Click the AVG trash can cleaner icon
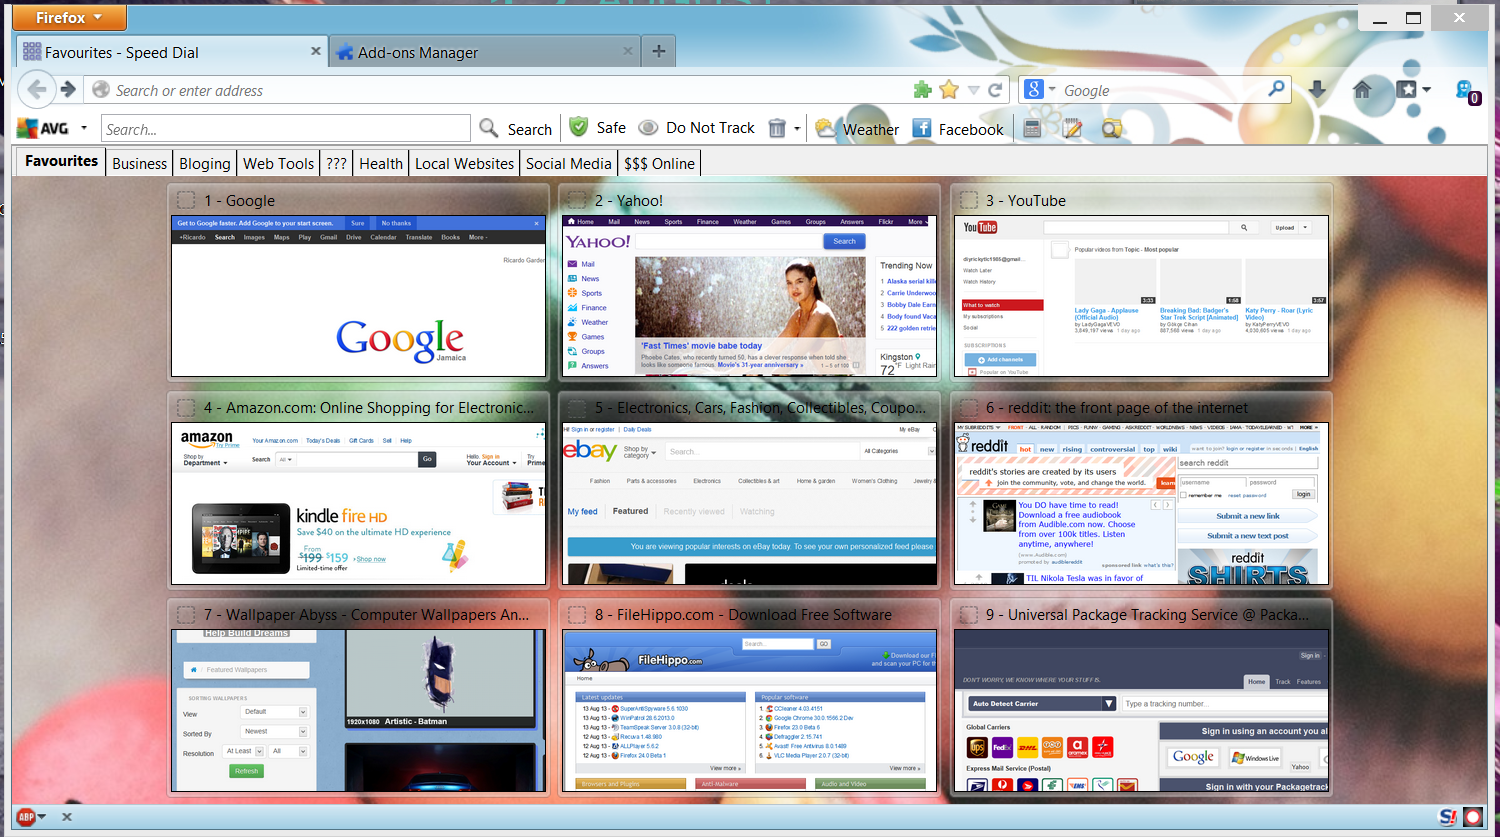The width and height of the screenshot is (1500, 837). (777, 128)
